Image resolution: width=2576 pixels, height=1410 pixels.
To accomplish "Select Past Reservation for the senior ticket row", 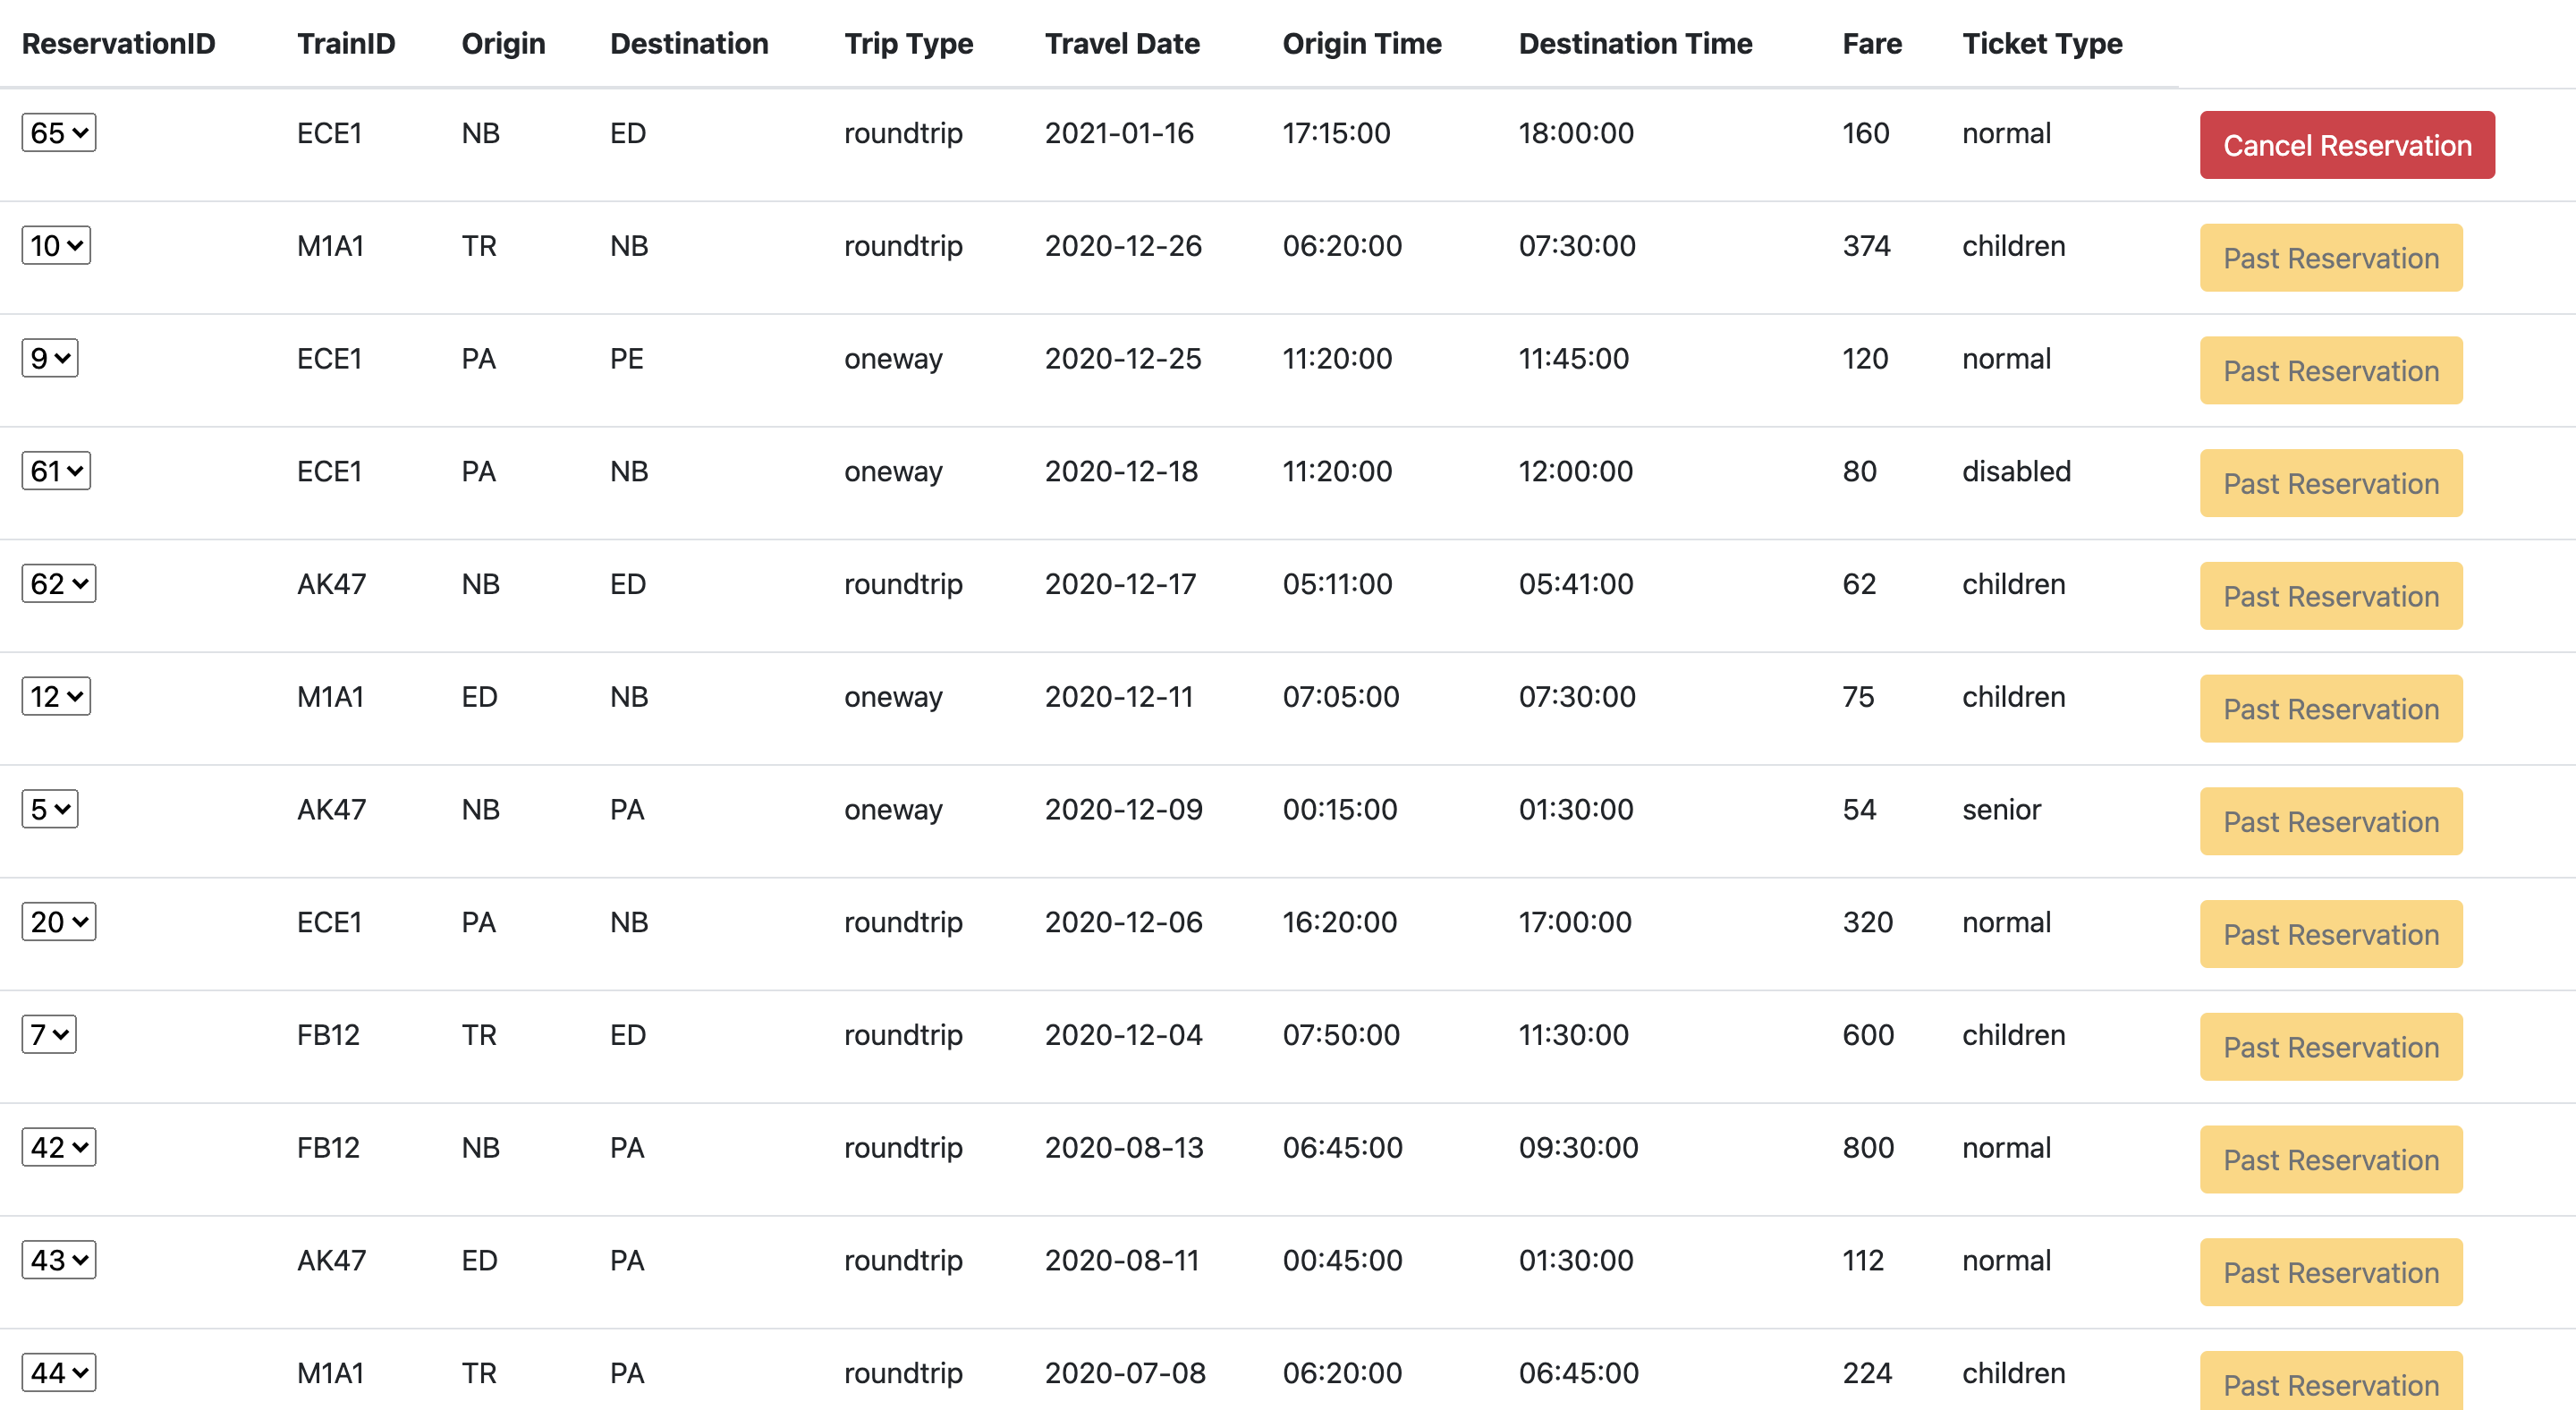I will (2331, 822).
